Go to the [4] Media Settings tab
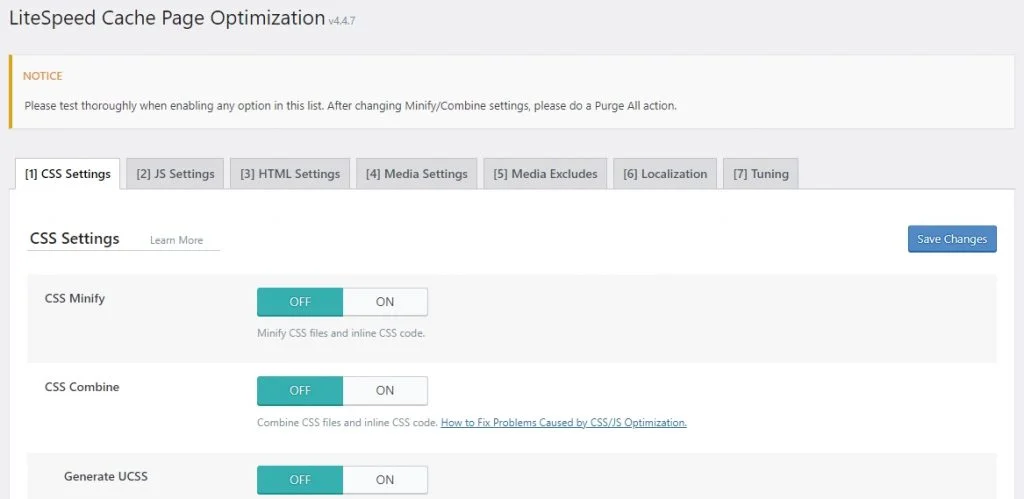Screen dimensions: 1024x499 click(x=417, y=174)
